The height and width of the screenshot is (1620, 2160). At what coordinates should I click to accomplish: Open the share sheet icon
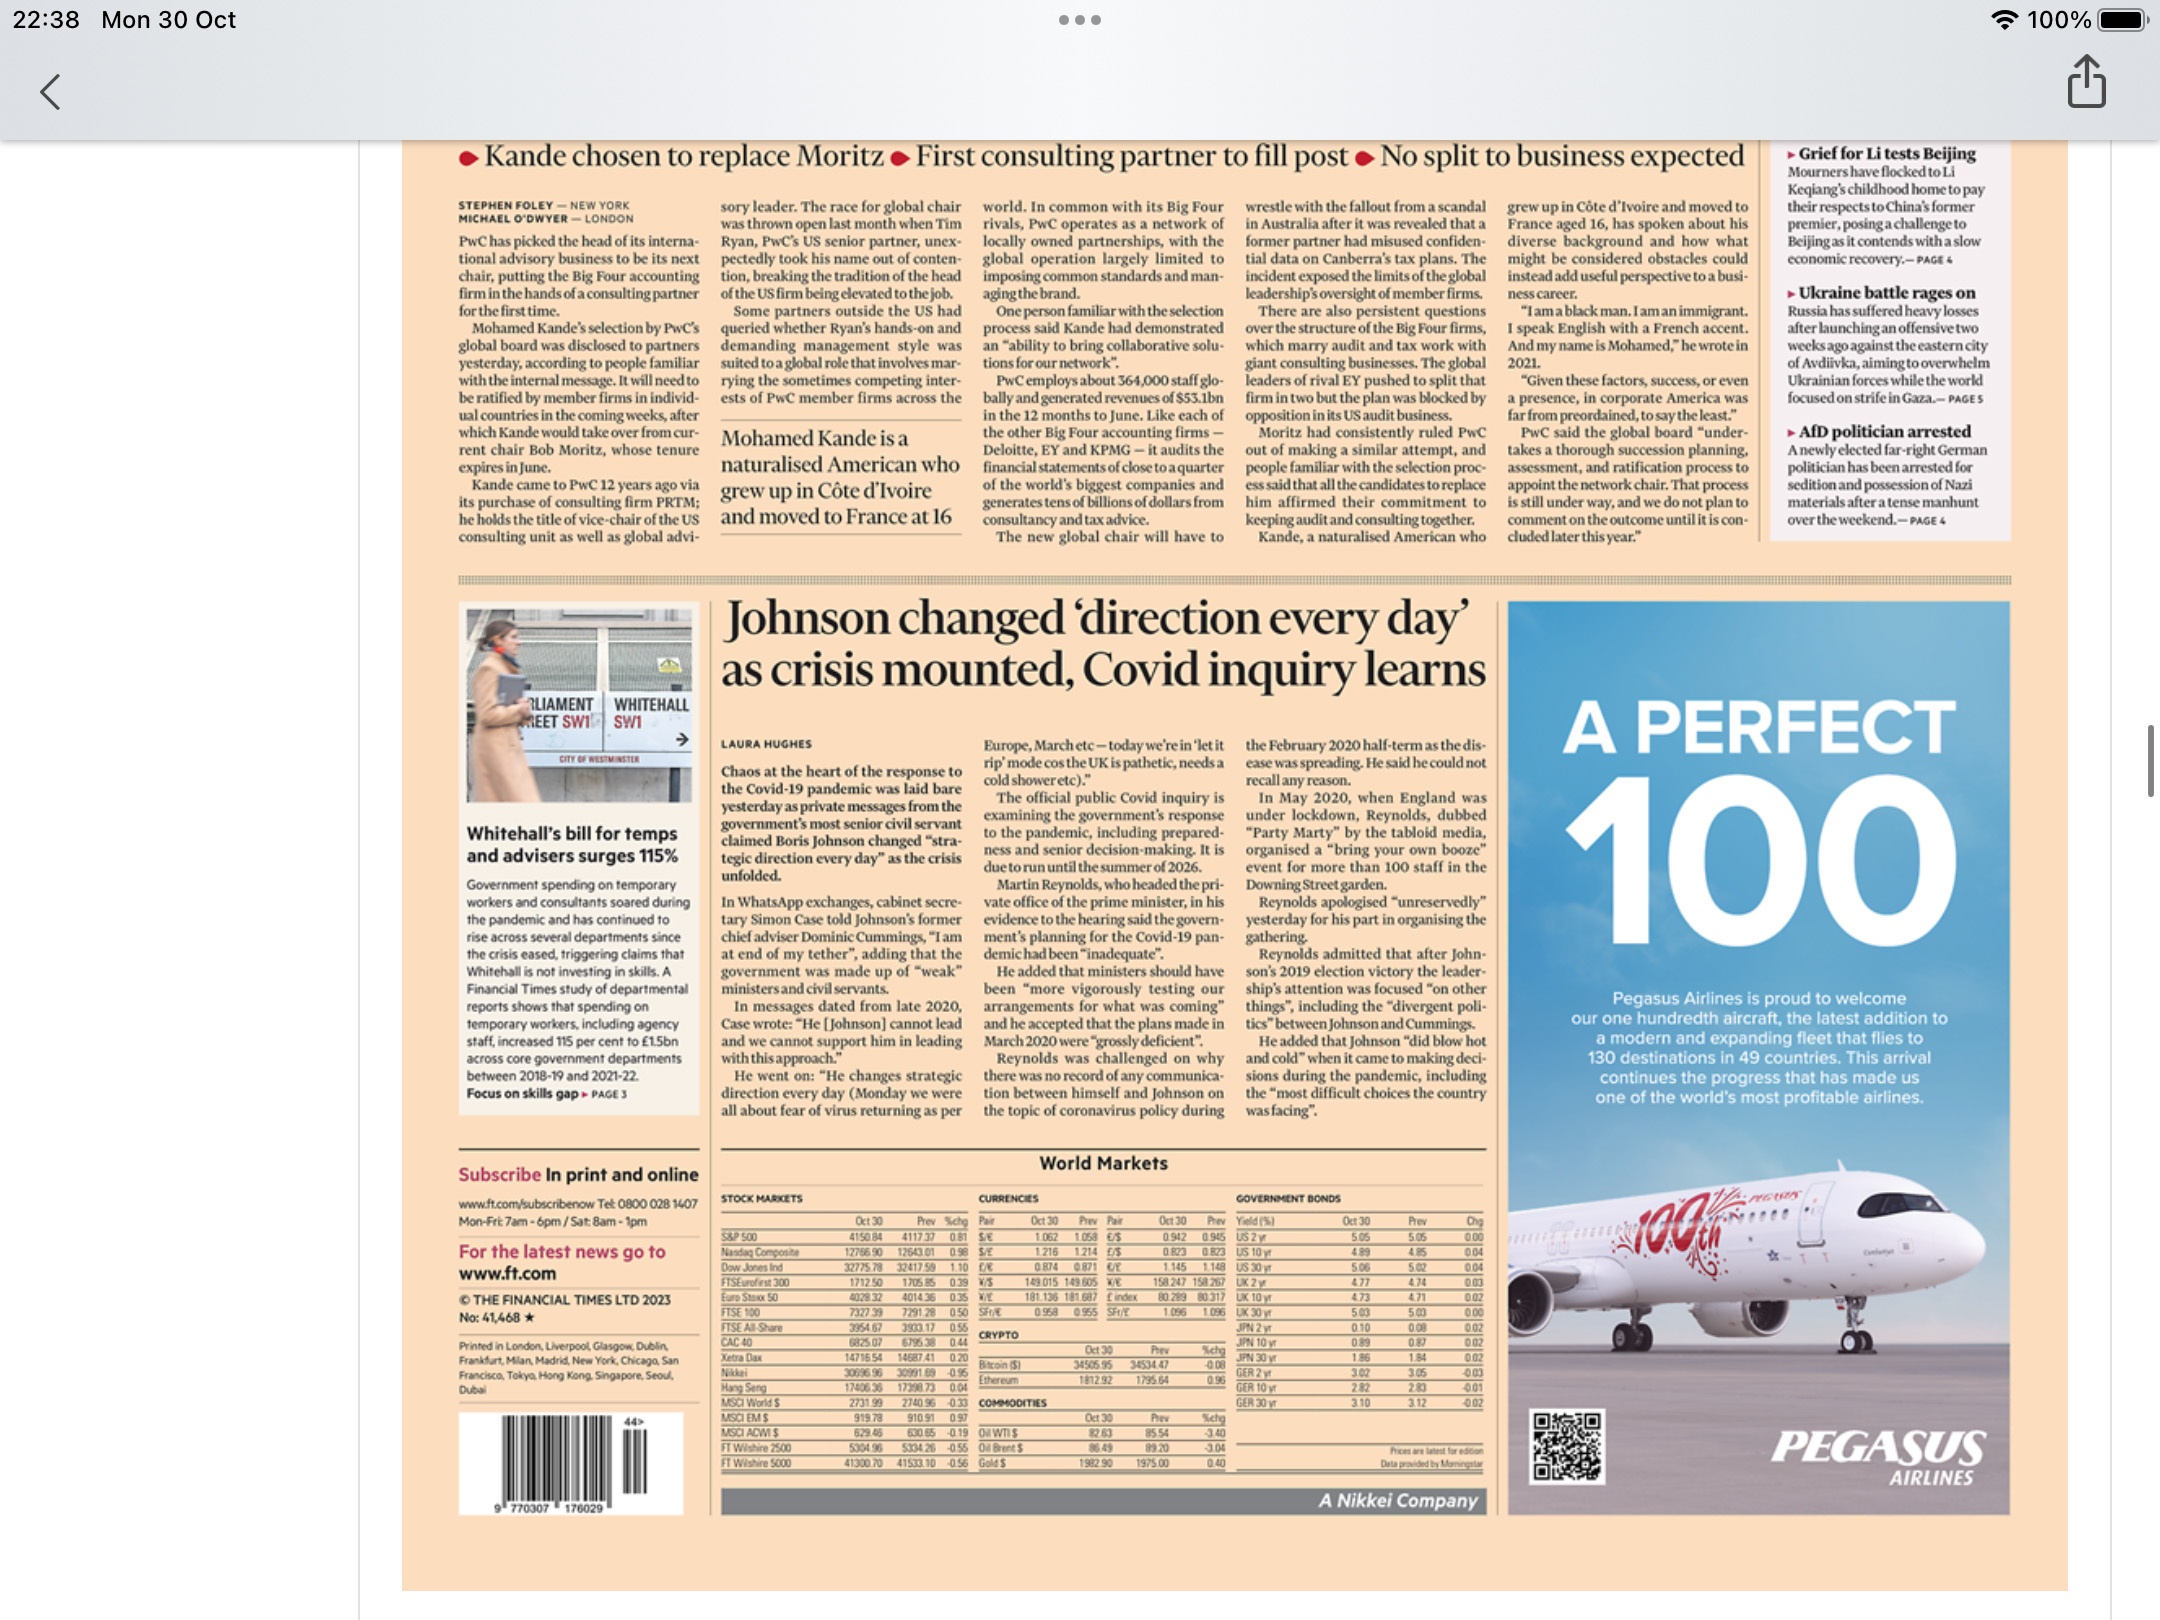coord(2086,82)
